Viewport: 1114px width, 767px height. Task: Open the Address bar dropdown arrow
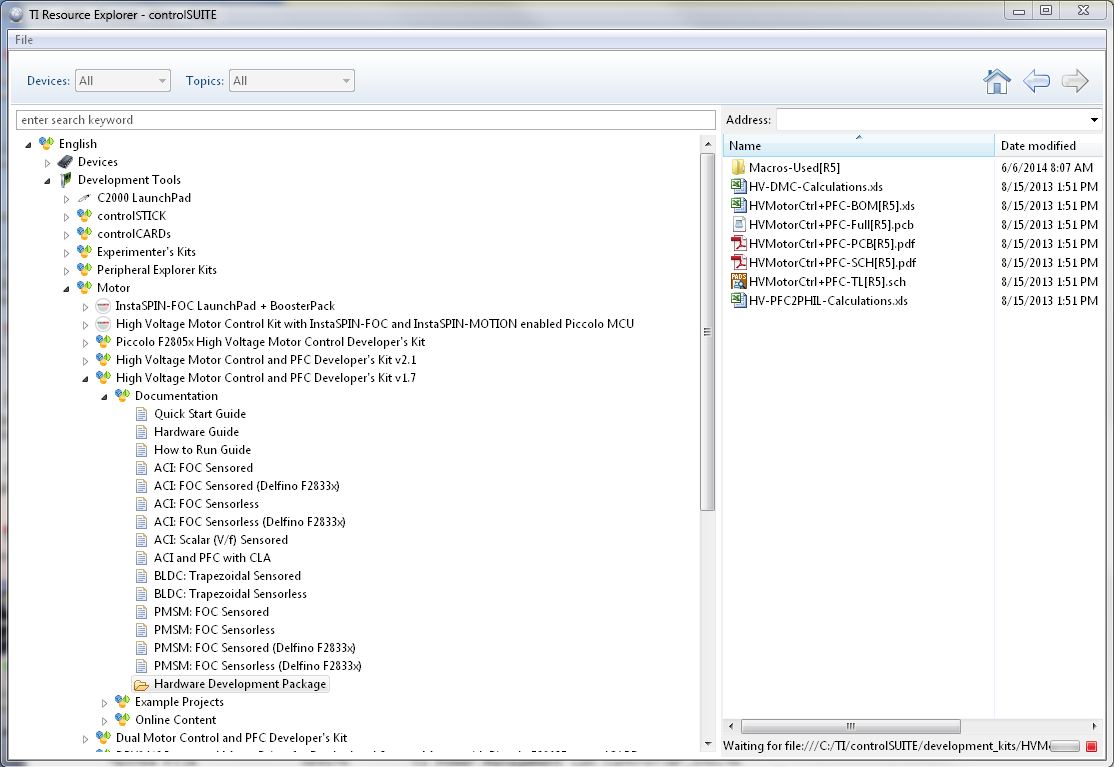[x=1094, y=120]
